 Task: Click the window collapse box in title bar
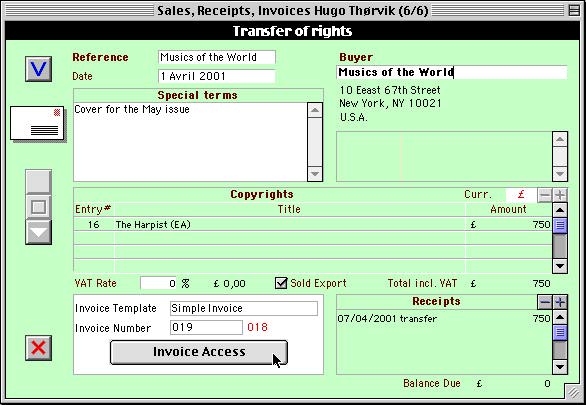[x=574, y=10]
